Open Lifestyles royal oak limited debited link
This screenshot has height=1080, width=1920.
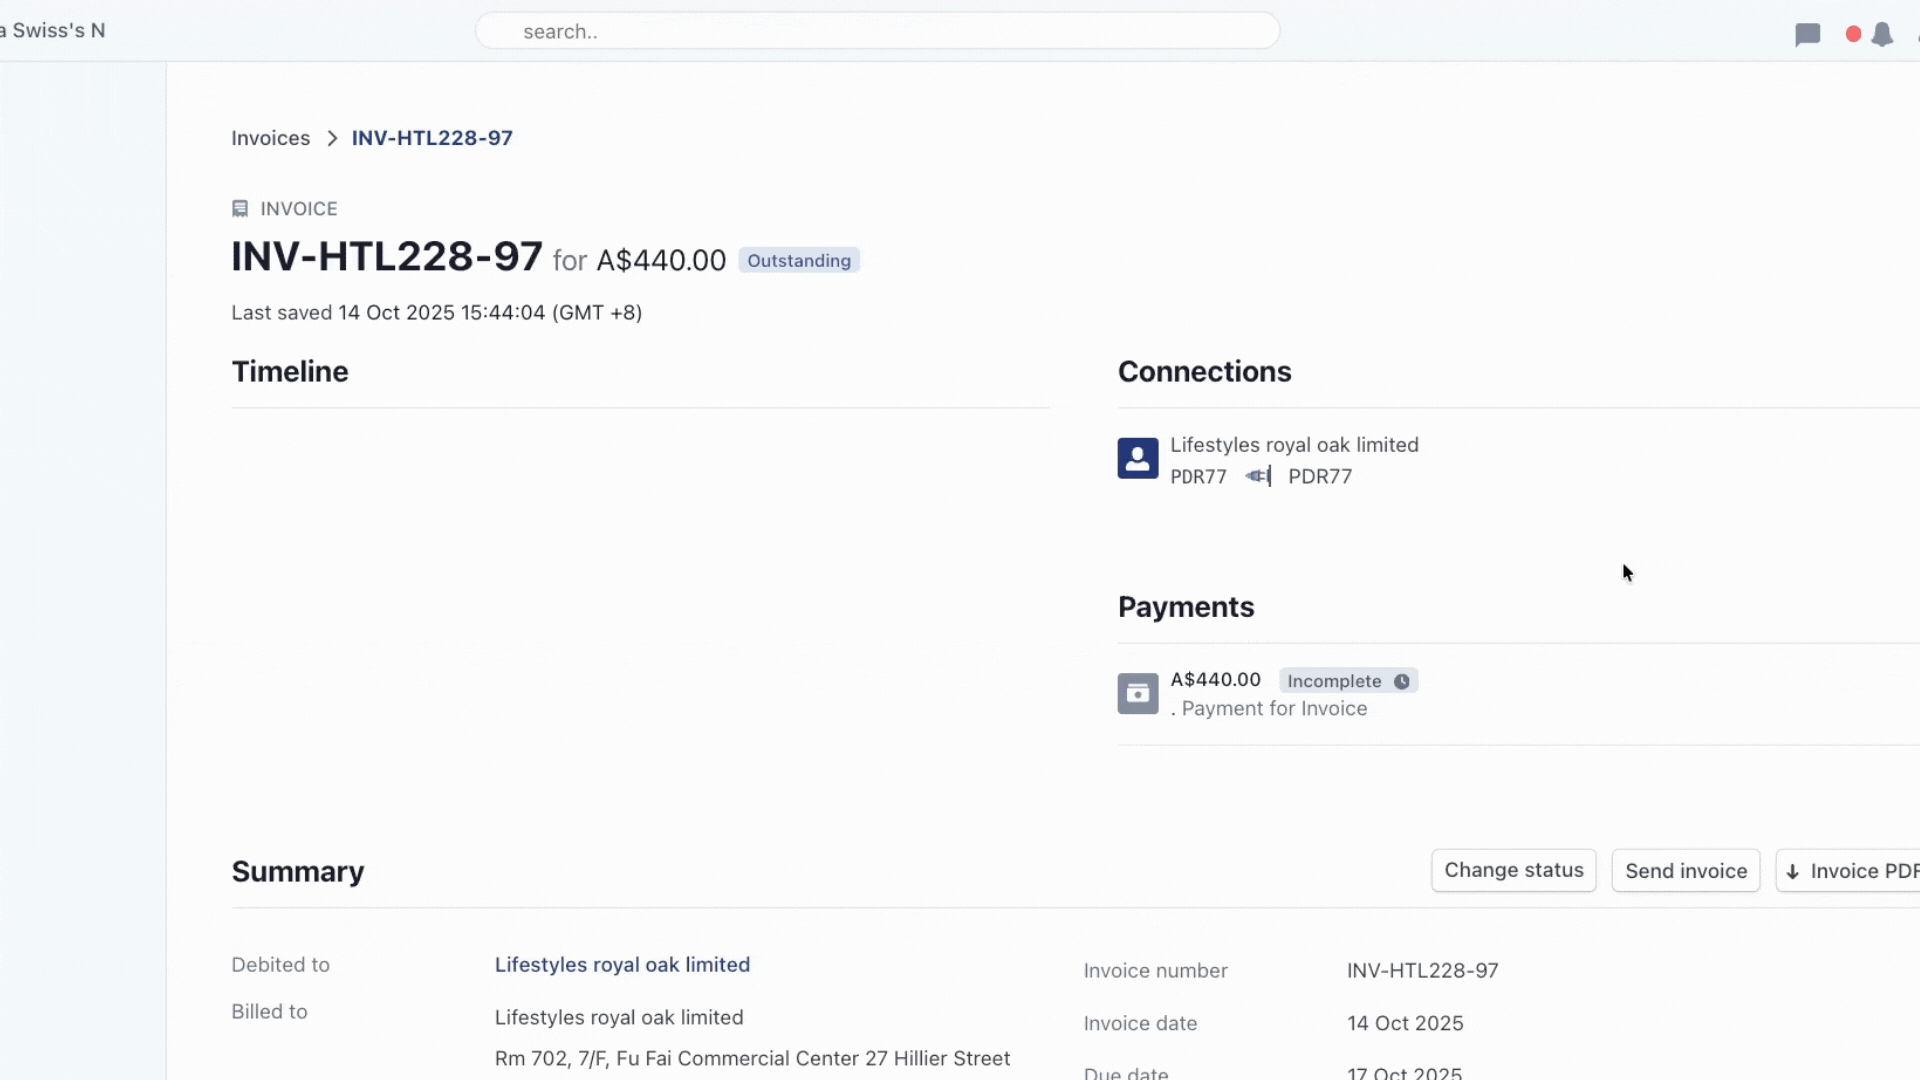(622, 964)
